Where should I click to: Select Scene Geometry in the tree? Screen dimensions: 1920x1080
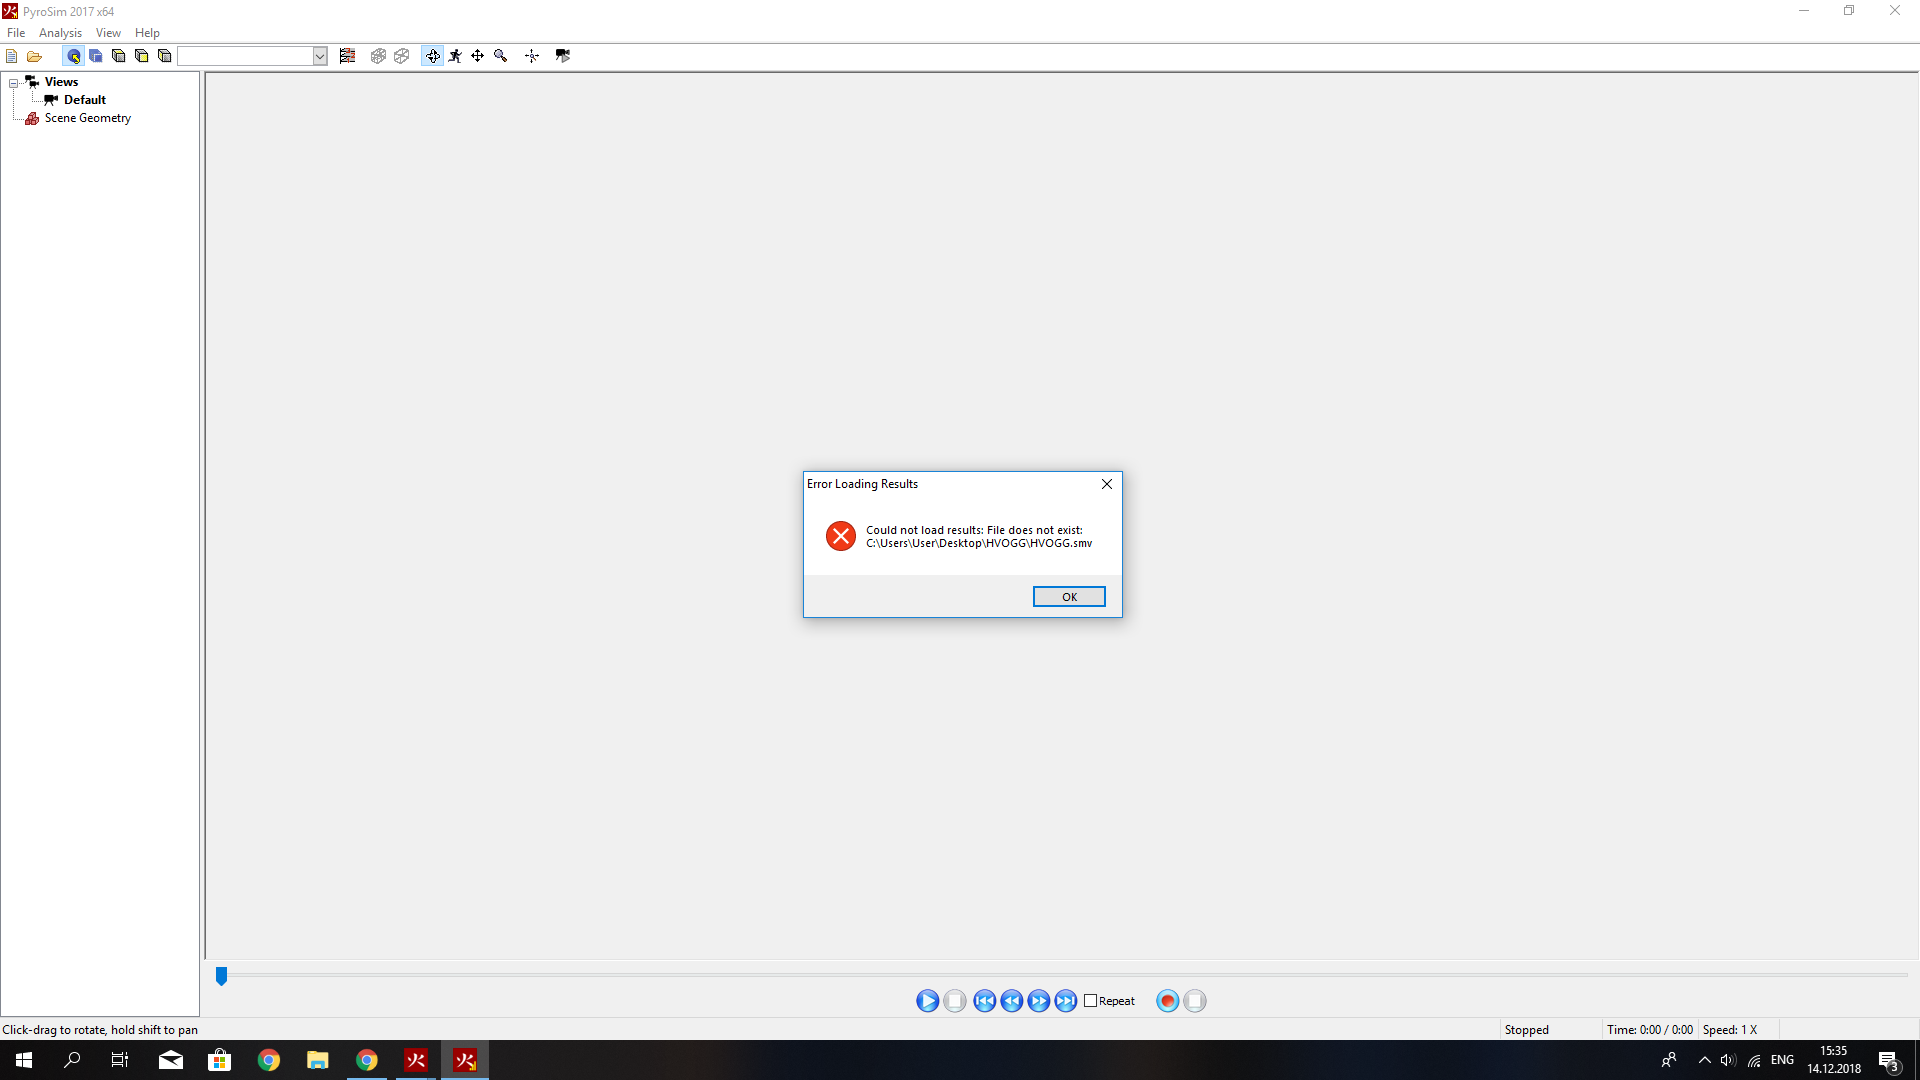click(88, 118)
